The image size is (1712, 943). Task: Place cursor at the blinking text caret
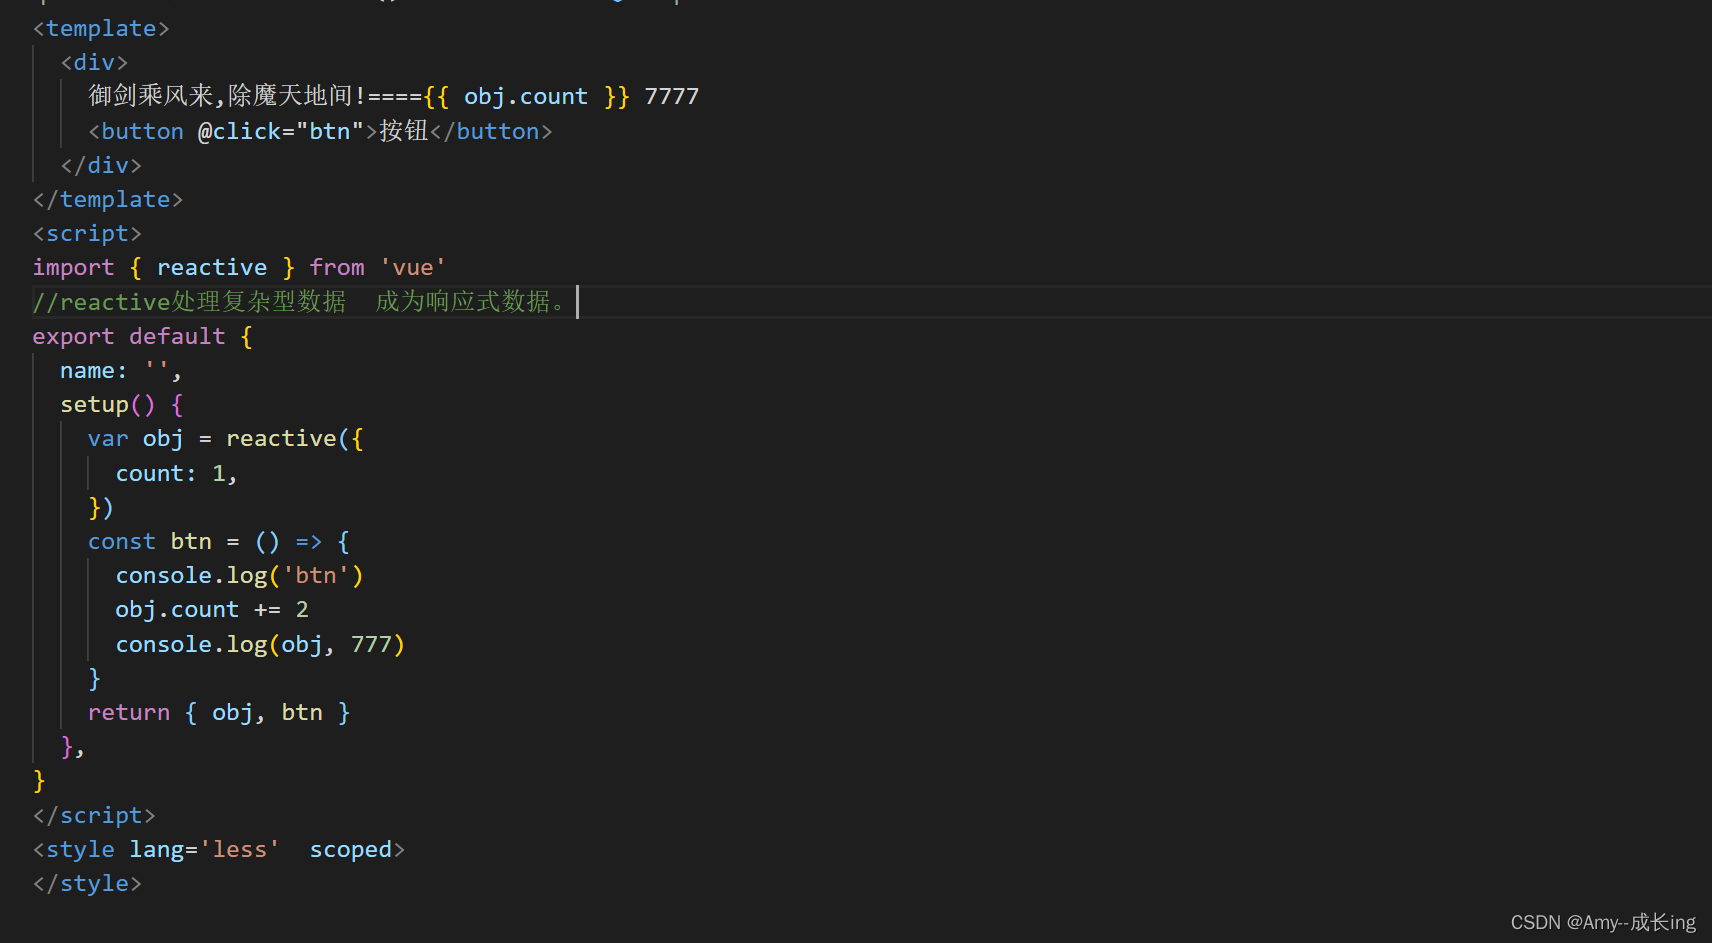tap(577, 301)
